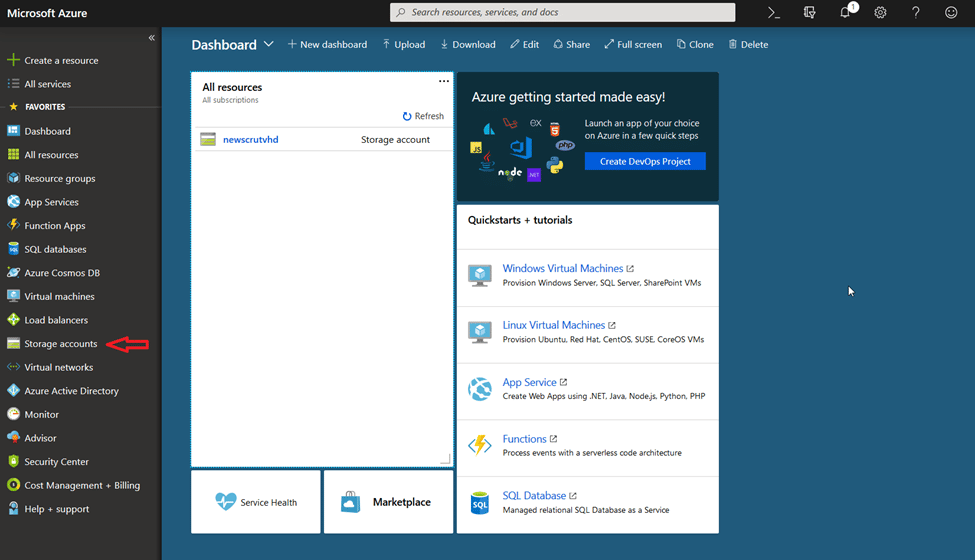Click Edit dashboard
The width and height of the screenshot is (975, 560).
coord(524,44)
